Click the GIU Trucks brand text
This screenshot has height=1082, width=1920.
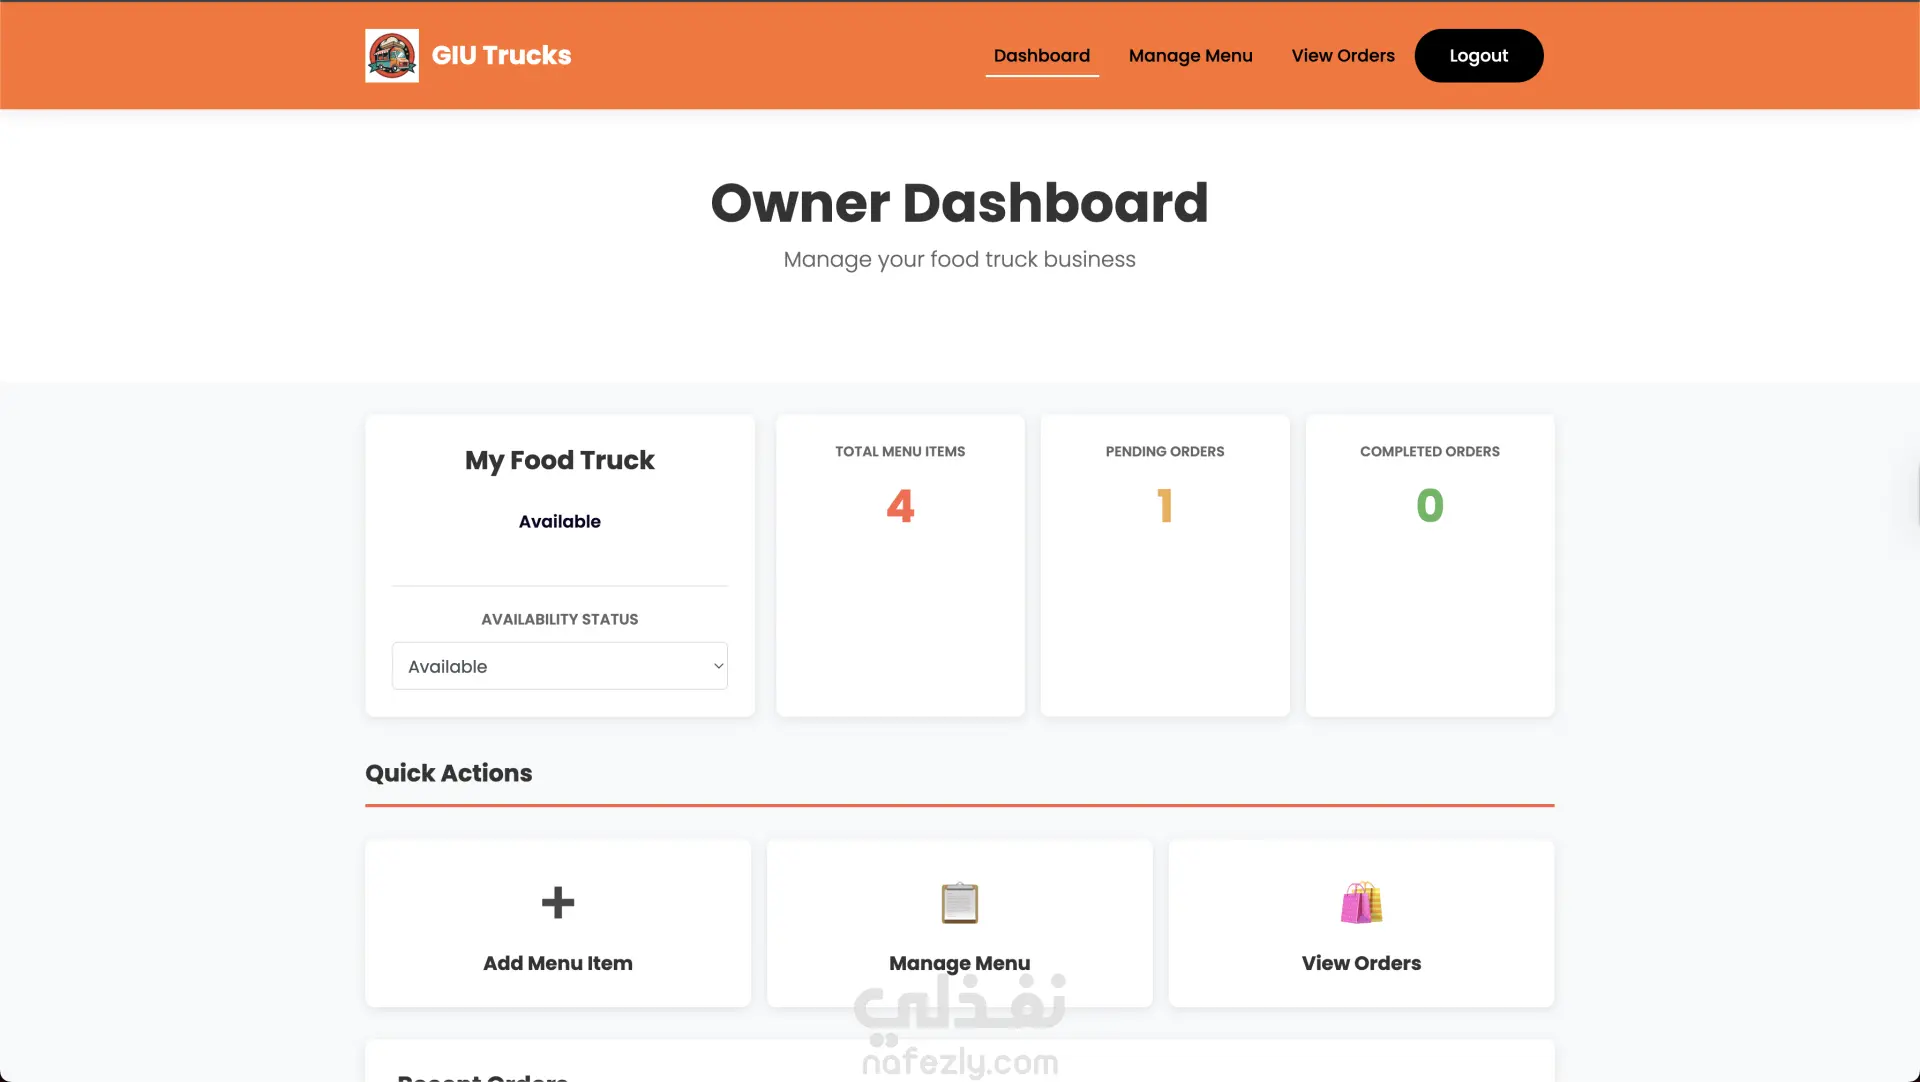501,56
